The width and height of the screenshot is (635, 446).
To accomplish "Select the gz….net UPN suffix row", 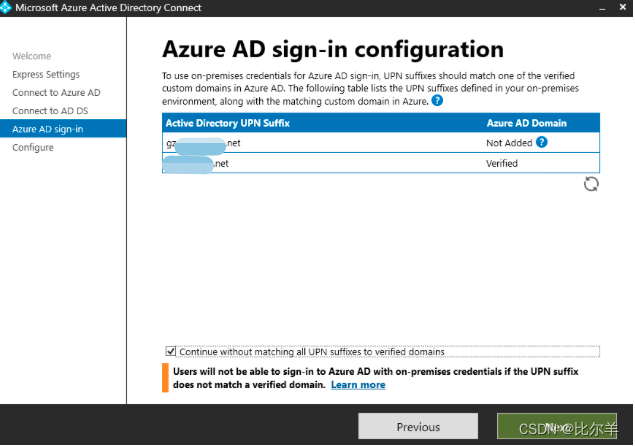I will pos(381,143).
